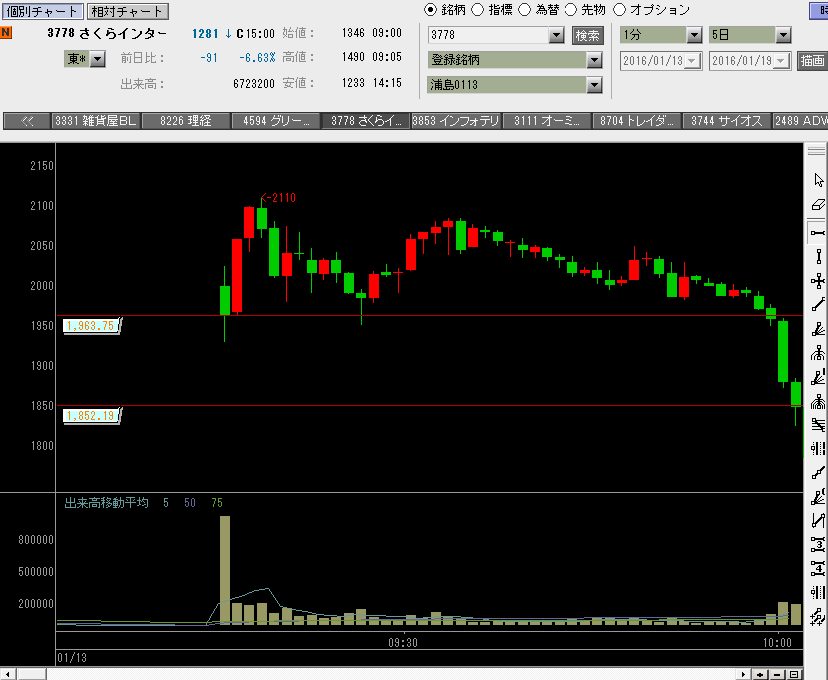Select the horizontal line drawing tool

(818, 233)
